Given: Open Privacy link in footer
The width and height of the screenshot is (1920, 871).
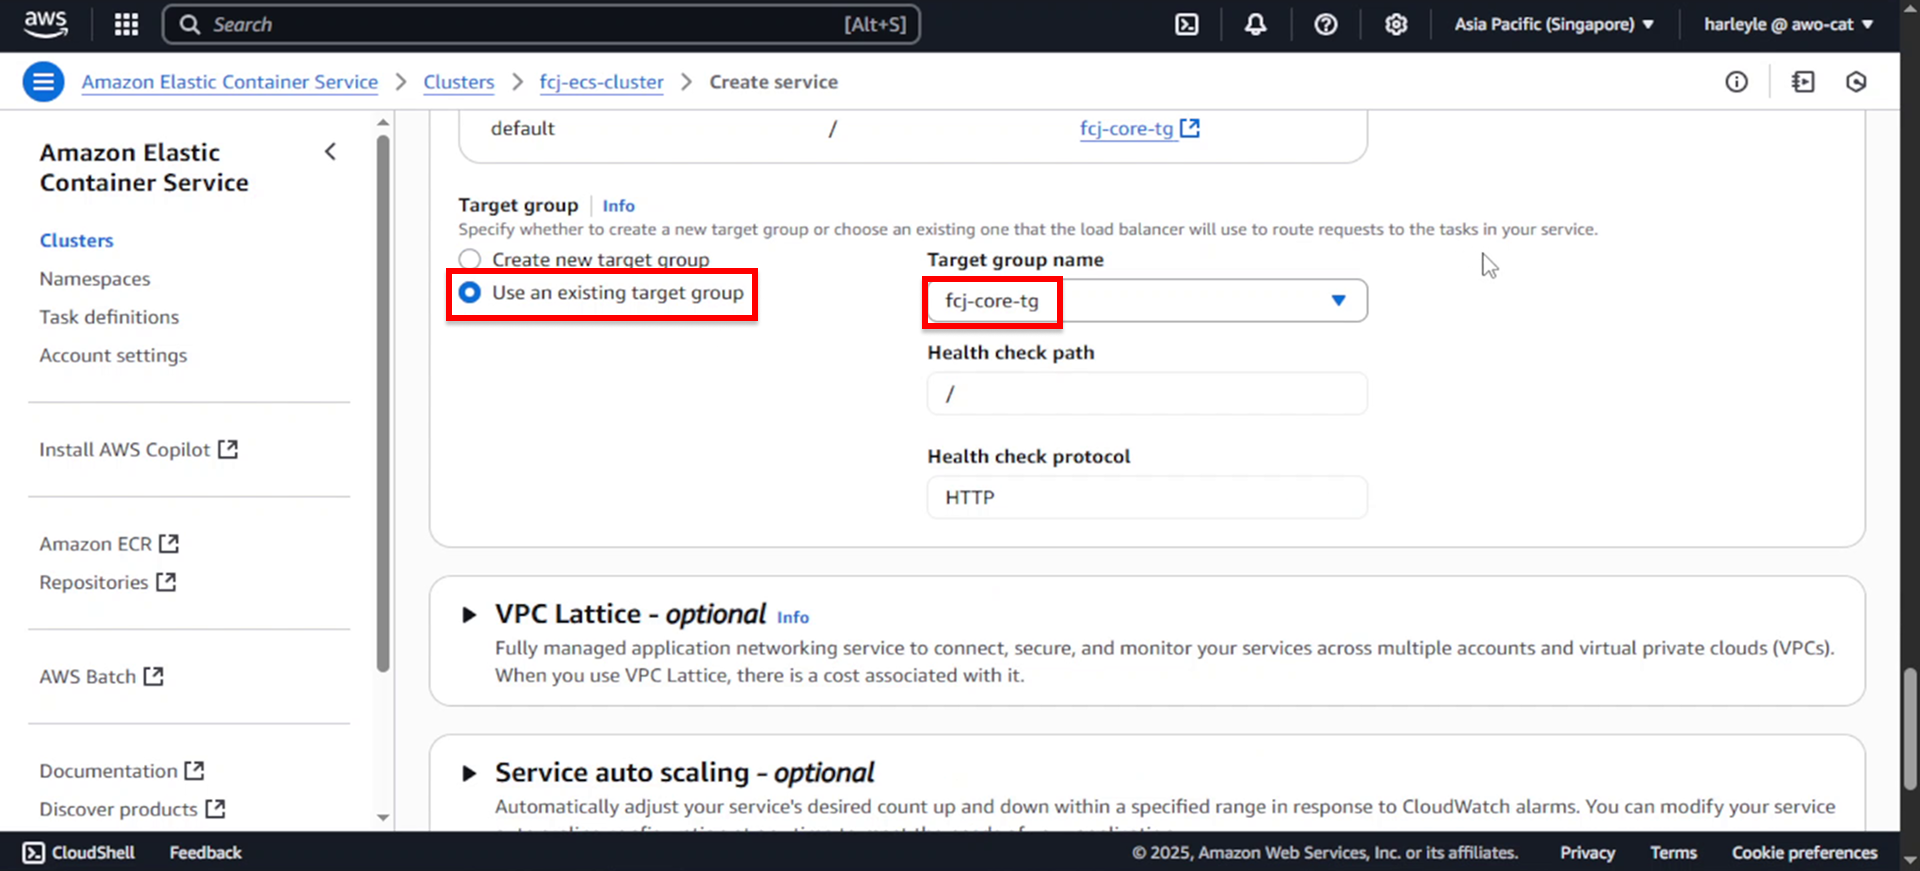Looking at the screenshot, I should click(x=1587, y=852).
